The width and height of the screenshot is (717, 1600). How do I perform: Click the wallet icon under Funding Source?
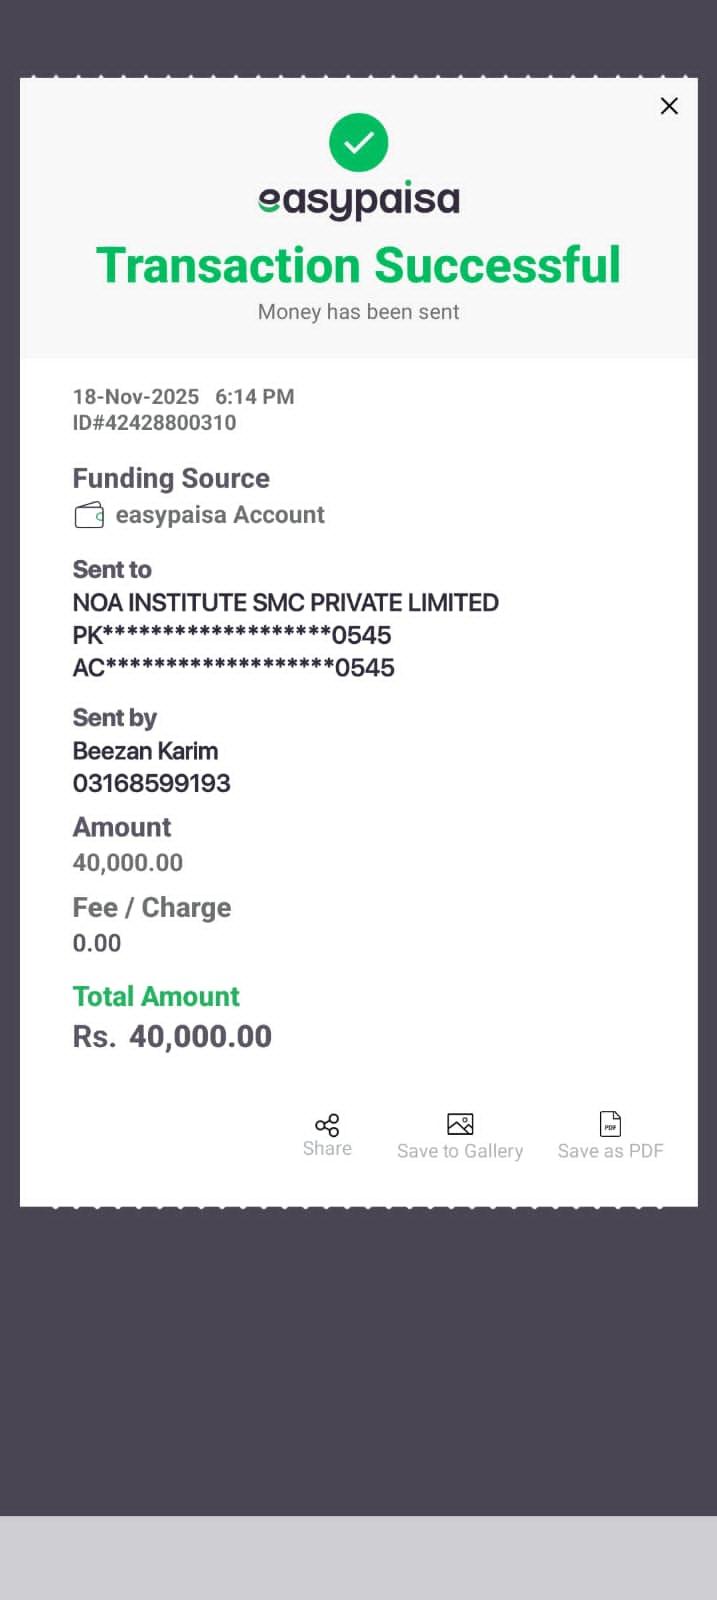pos(89,515)
